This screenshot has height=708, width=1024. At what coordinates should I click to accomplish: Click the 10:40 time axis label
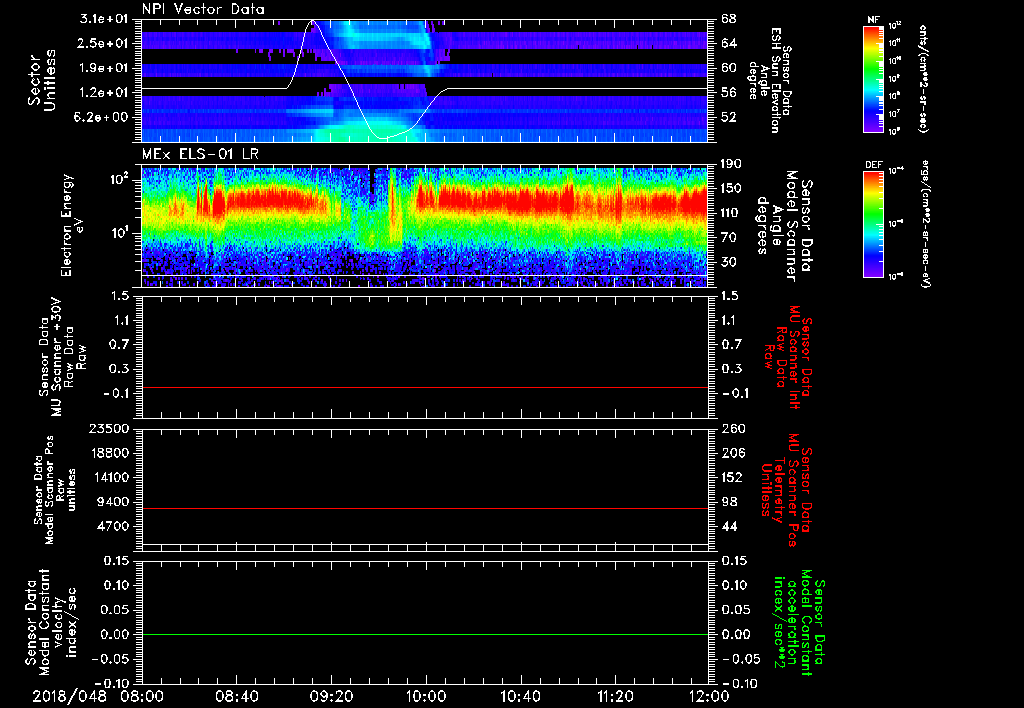tap(521, 695)
